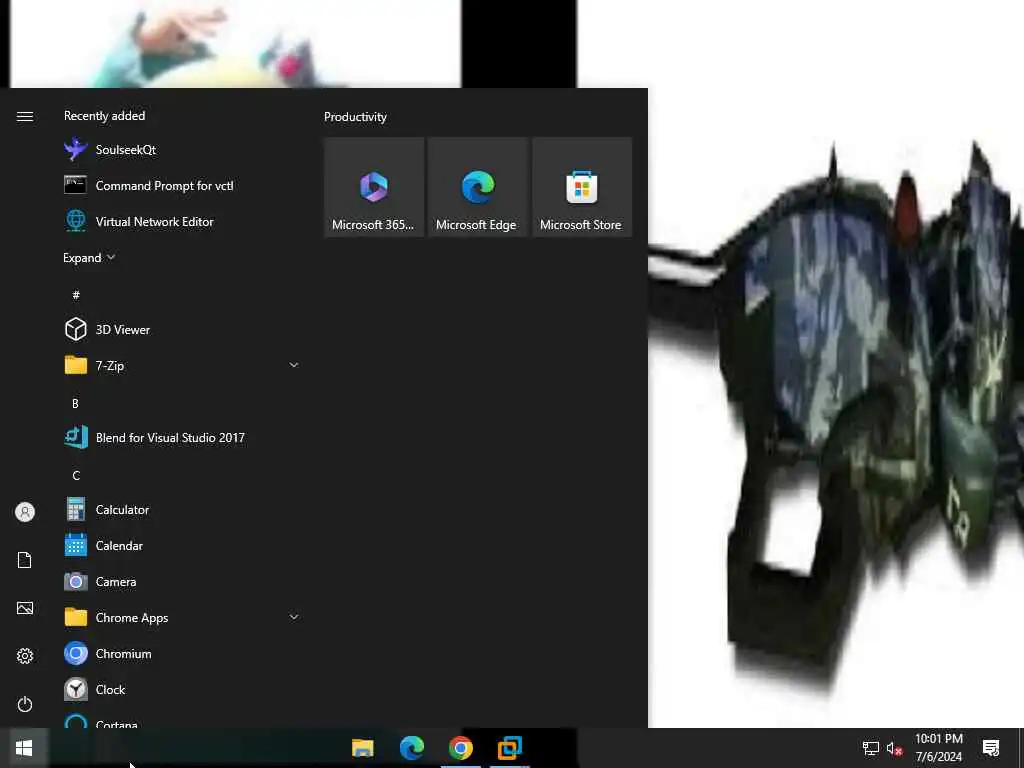Click the Power button icon

(25, 704)
